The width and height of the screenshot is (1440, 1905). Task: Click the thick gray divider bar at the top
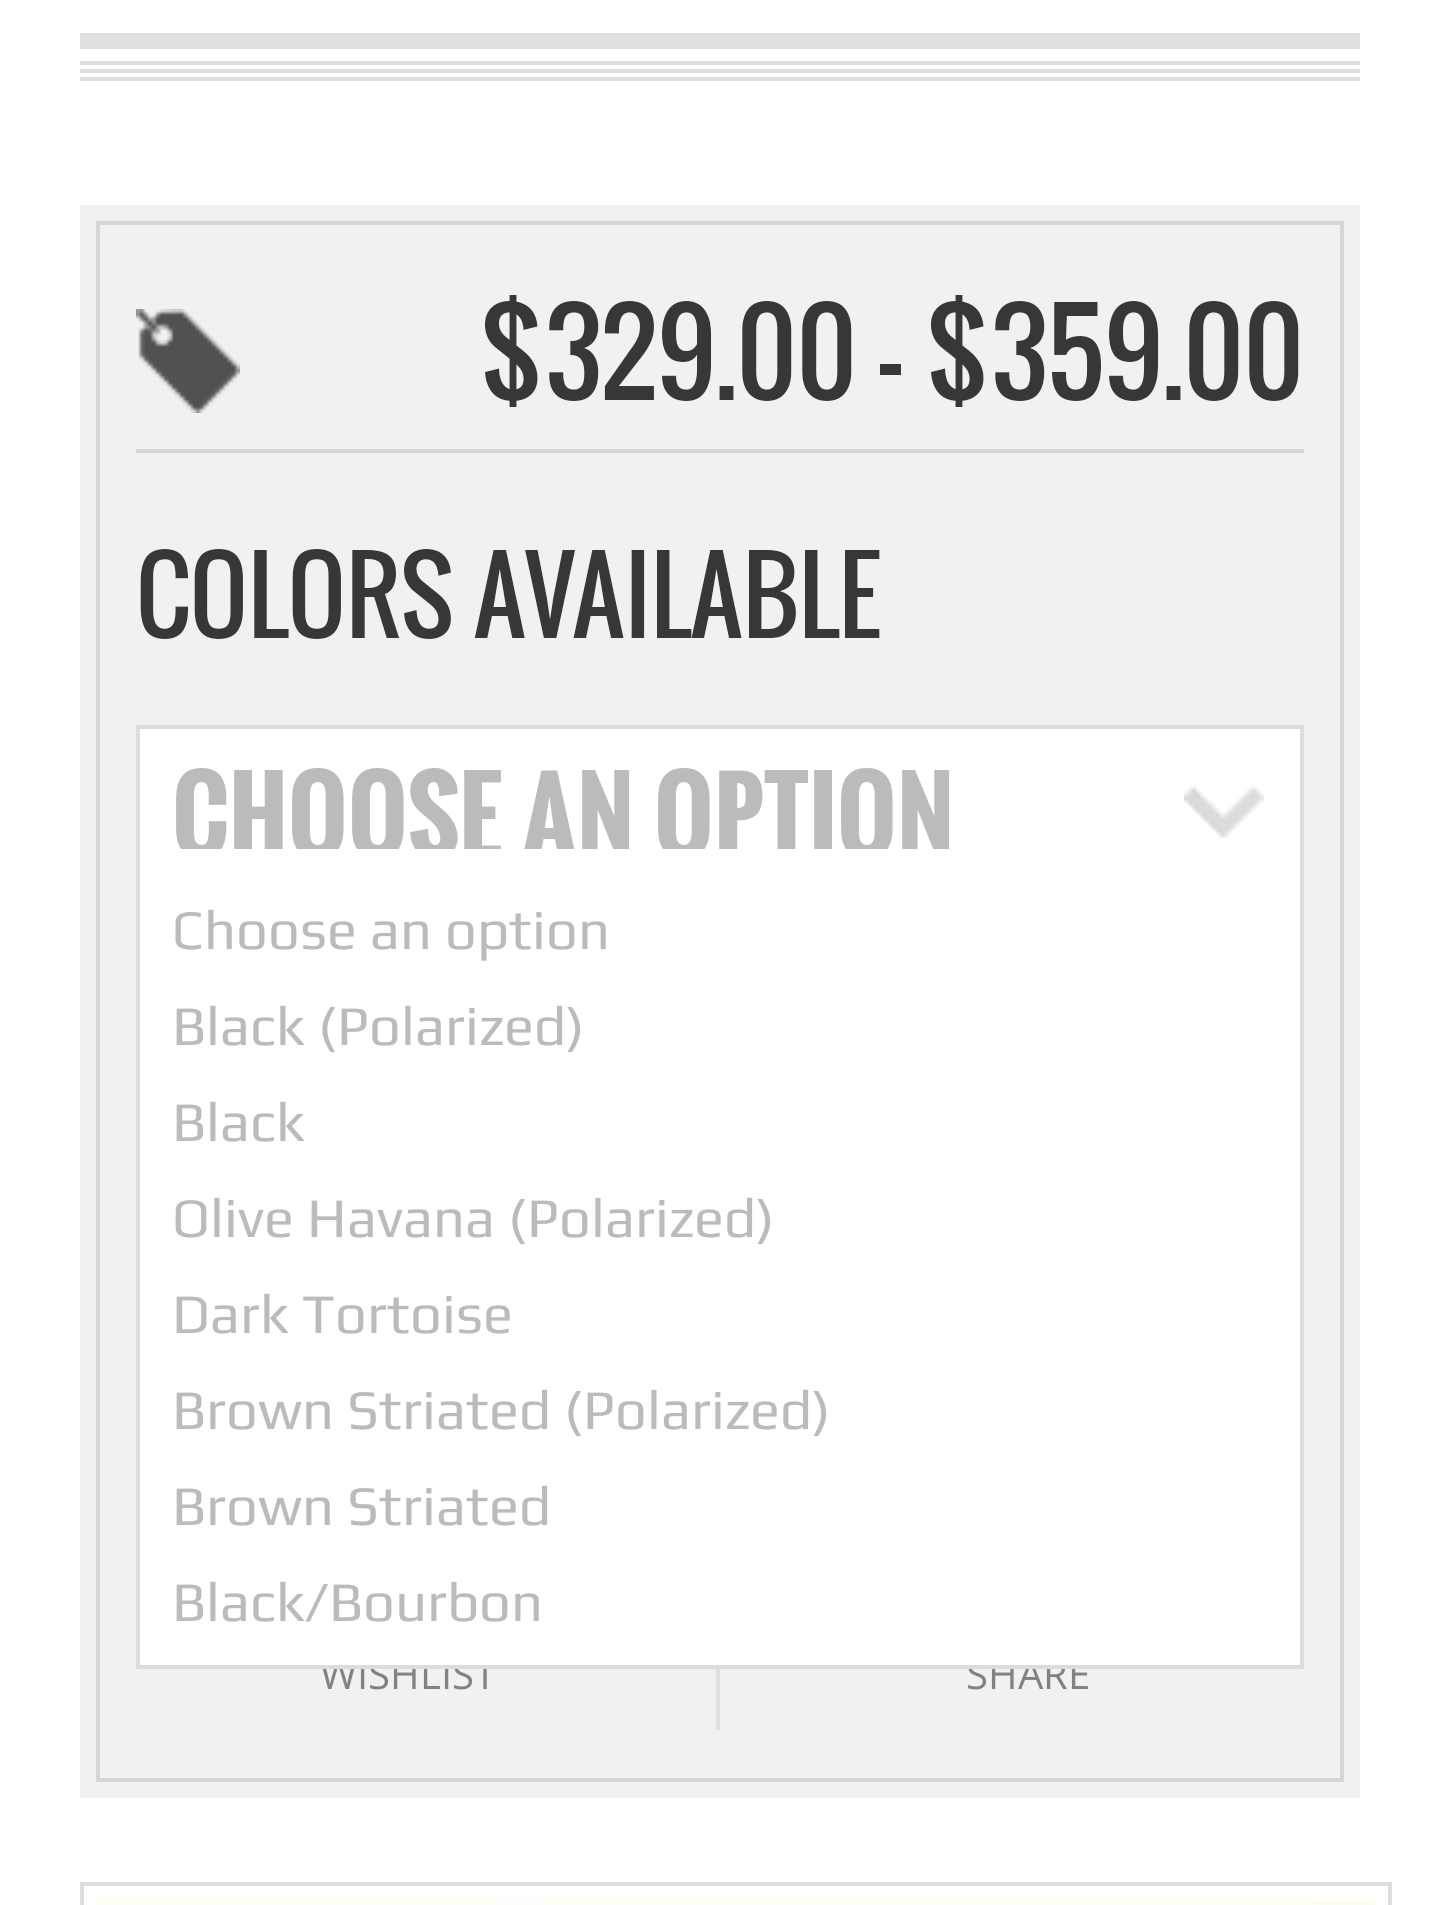(x=720, y=41)
